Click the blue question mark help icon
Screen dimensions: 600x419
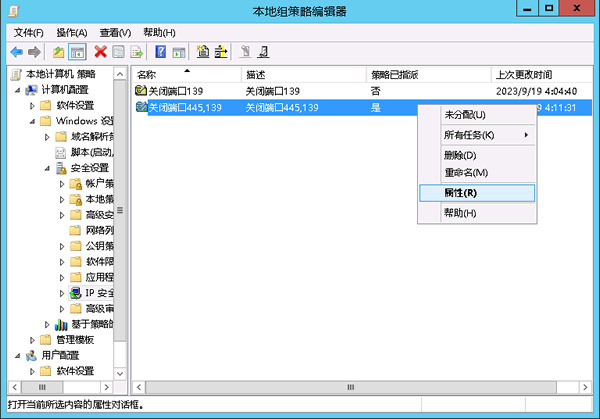click(161, 52)
